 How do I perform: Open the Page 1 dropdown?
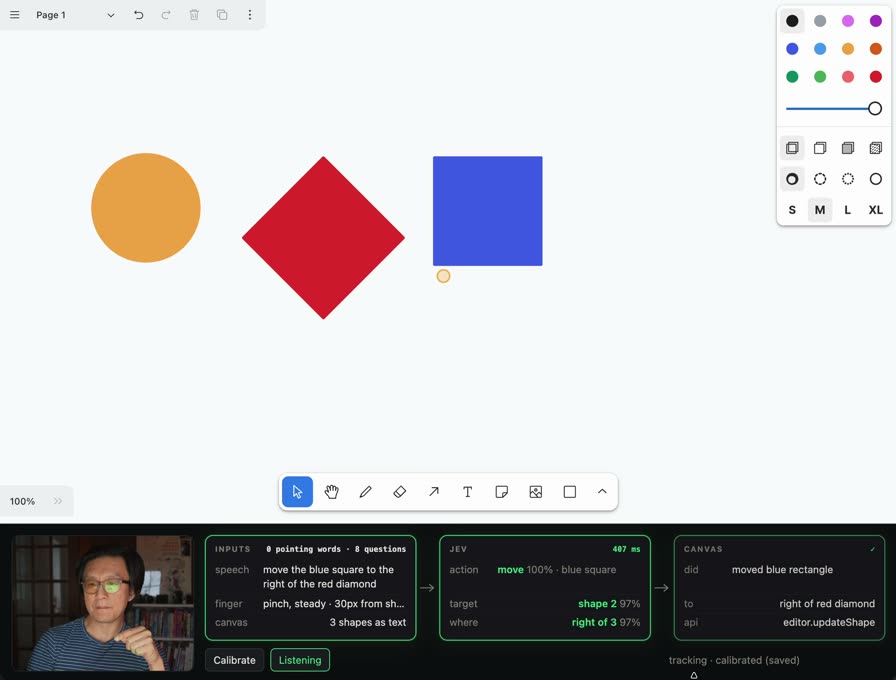(75, 15)
